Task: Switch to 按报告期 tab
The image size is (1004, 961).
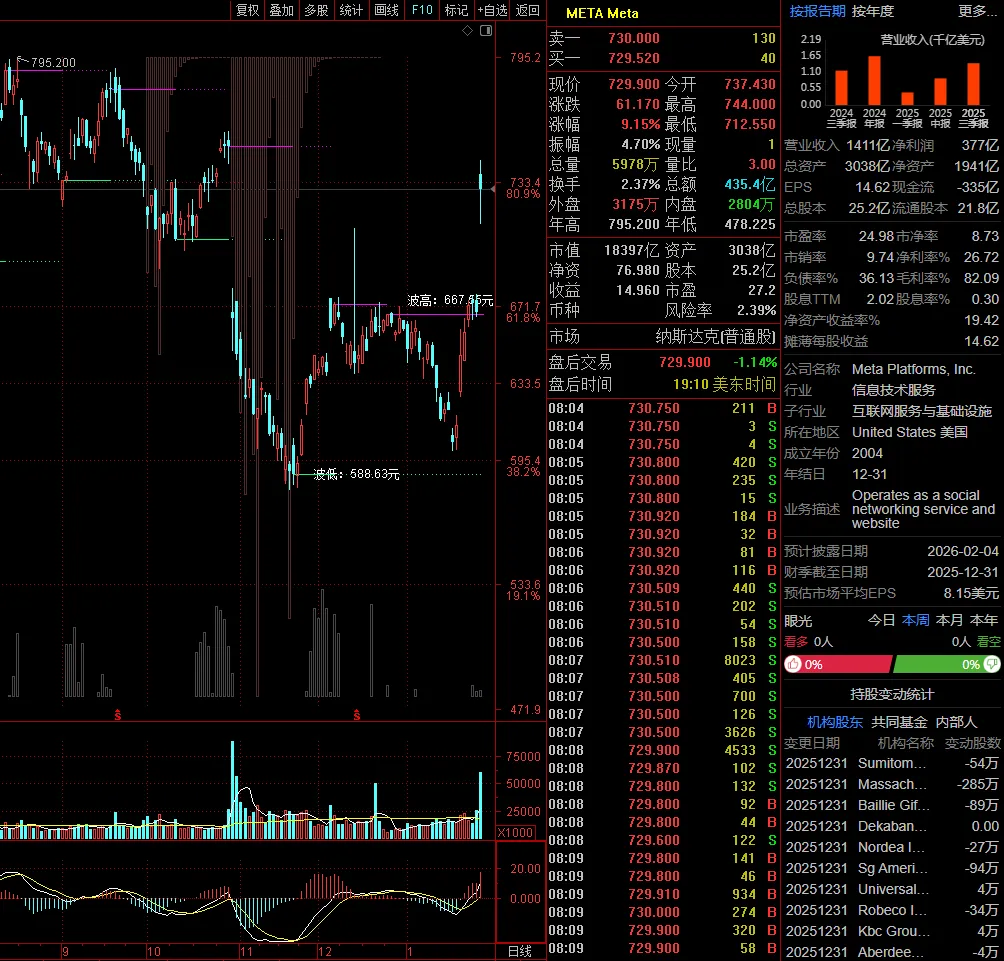Action: pyautogui.click(x=817, y=12)
